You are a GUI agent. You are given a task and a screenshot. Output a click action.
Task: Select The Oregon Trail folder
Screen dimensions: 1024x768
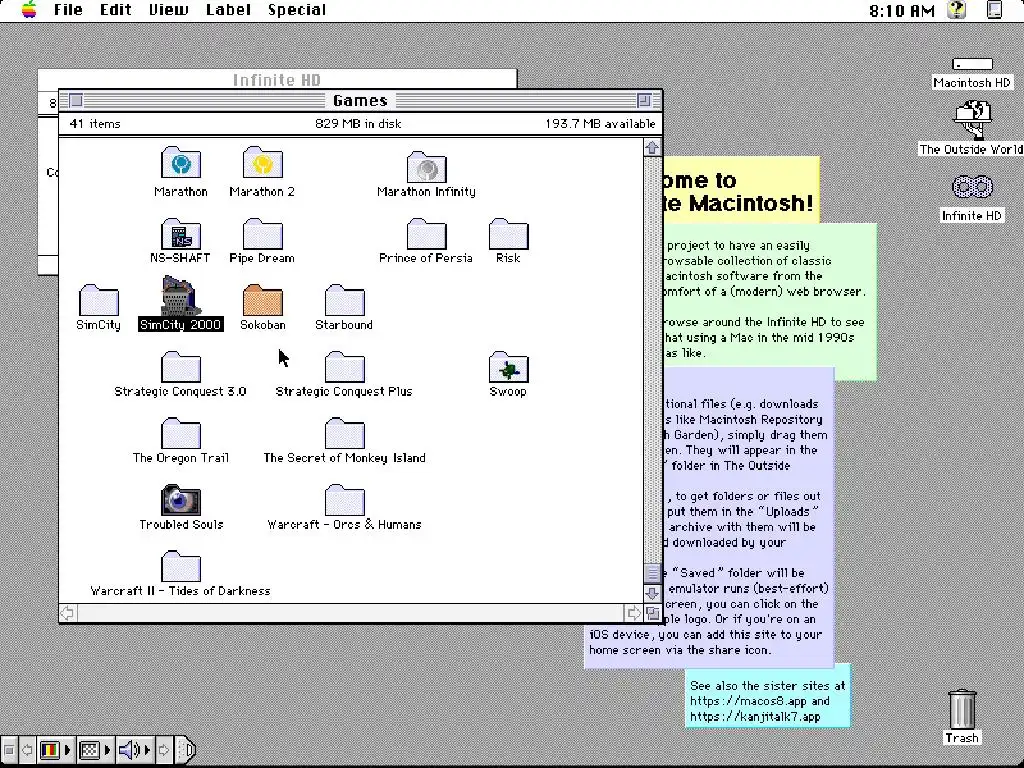tap(181, 434)
